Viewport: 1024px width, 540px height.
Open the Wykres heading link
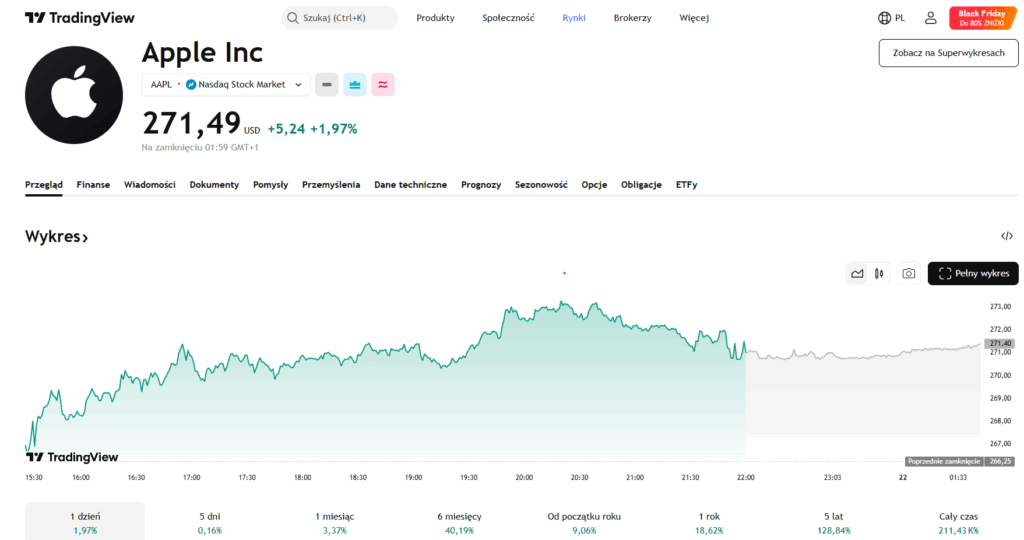click(56, 236)
